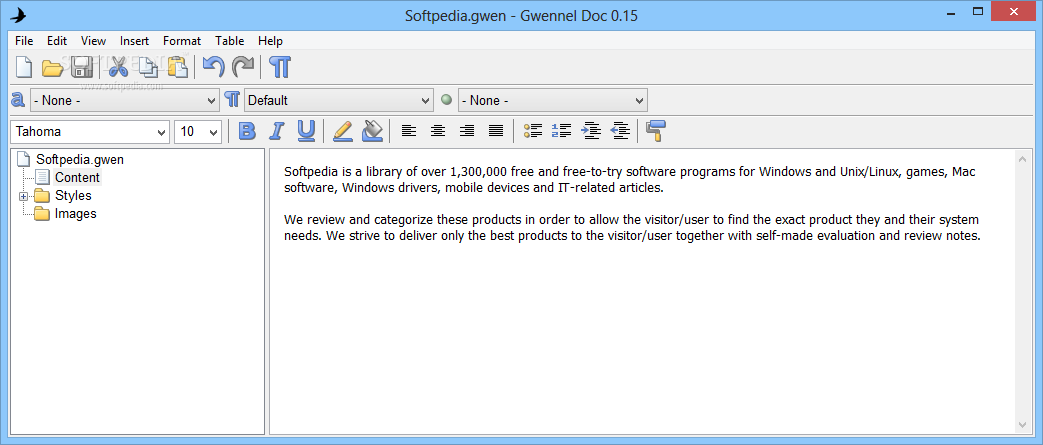Toggle paragraph marks with the large pilcrow icon

click(280, 67)
